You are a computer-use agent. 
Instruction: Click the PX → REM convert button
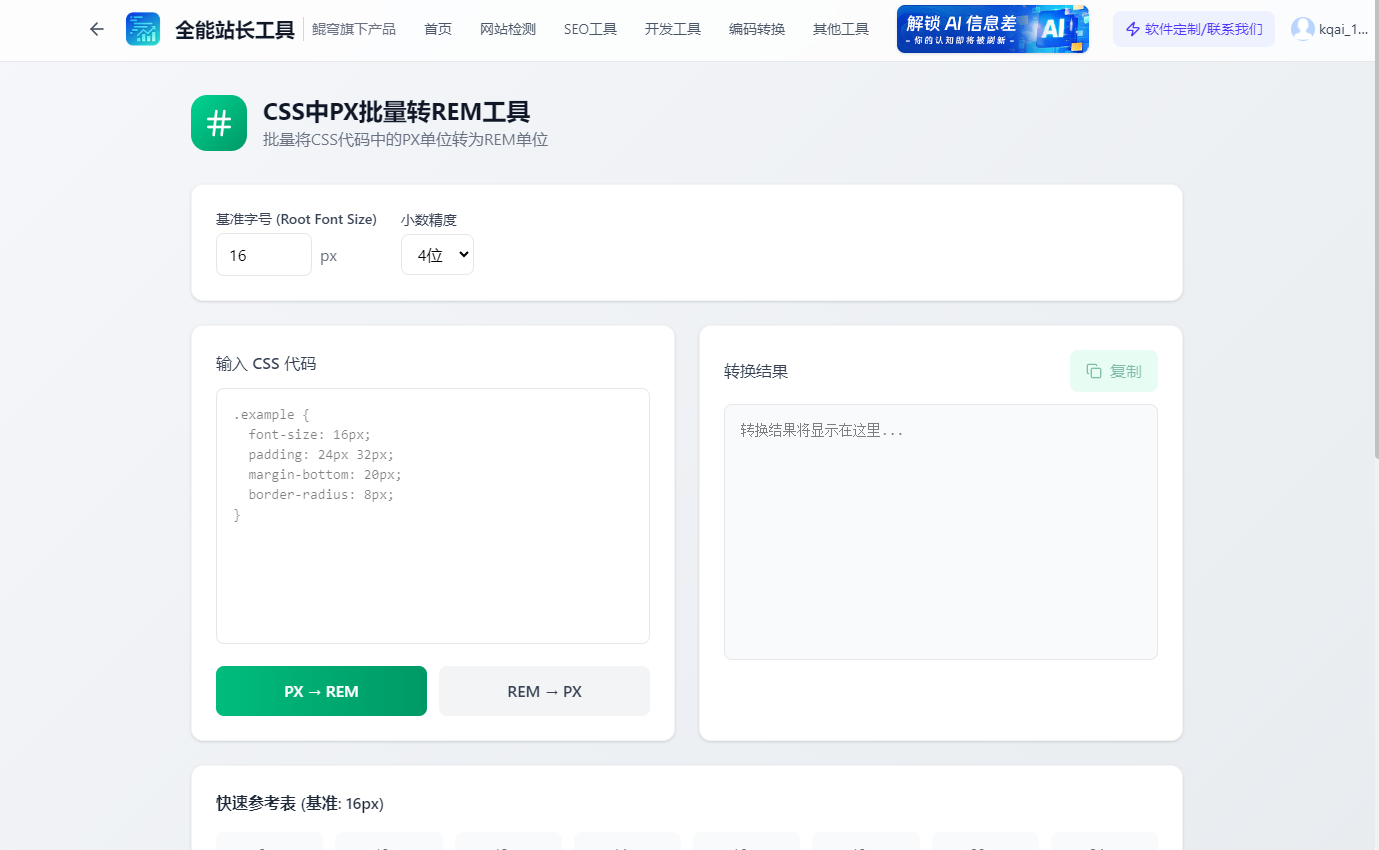pos(321,690)
